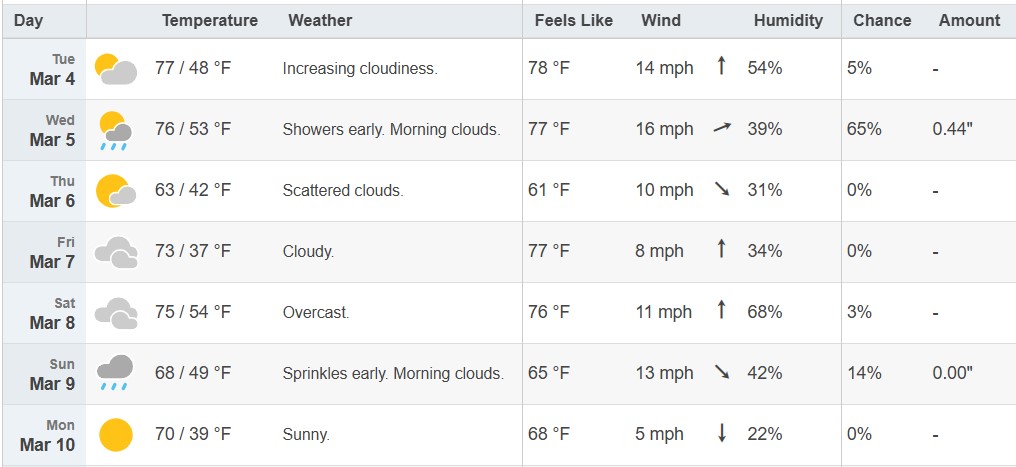Click the rain cloud icon for Sun Mar 9
Image resolution: width=1016 pixels, height=467 pixels.
point(115,373)
